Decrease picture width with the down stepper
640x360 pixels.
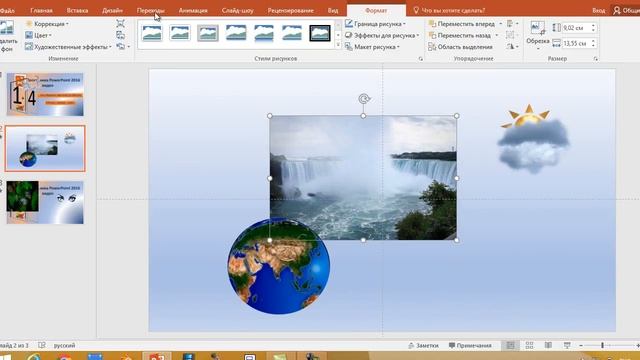(593, 45)
